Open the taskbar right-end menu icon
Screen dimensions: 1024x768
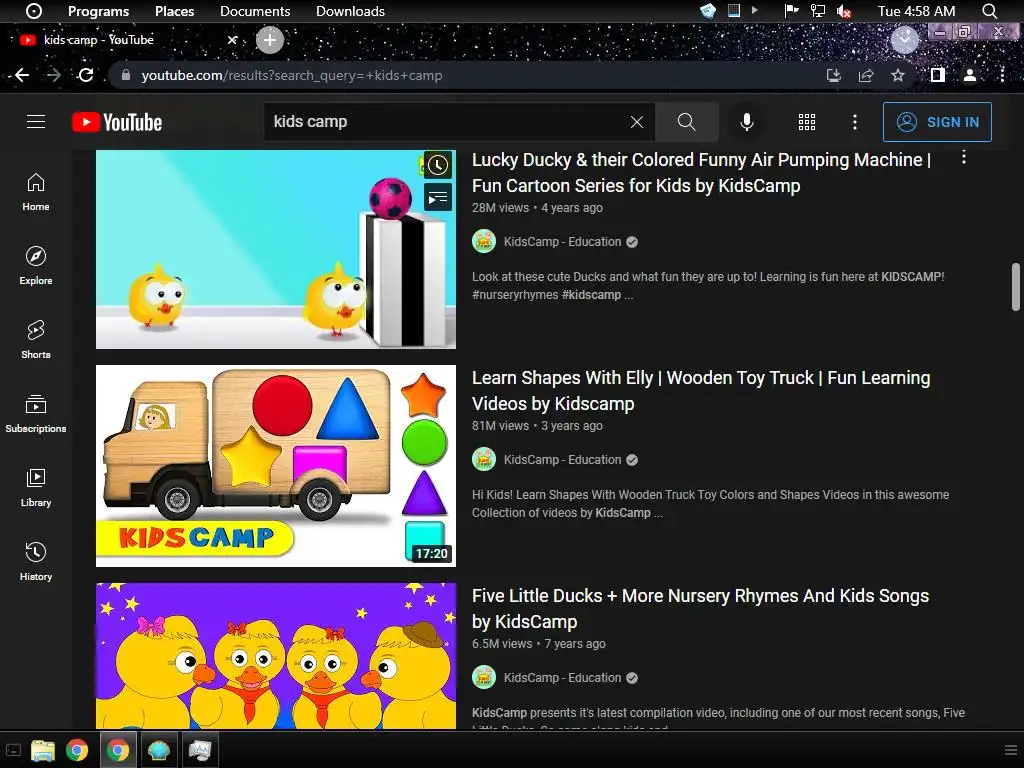pyautogui.click(x=1010, y=750)
